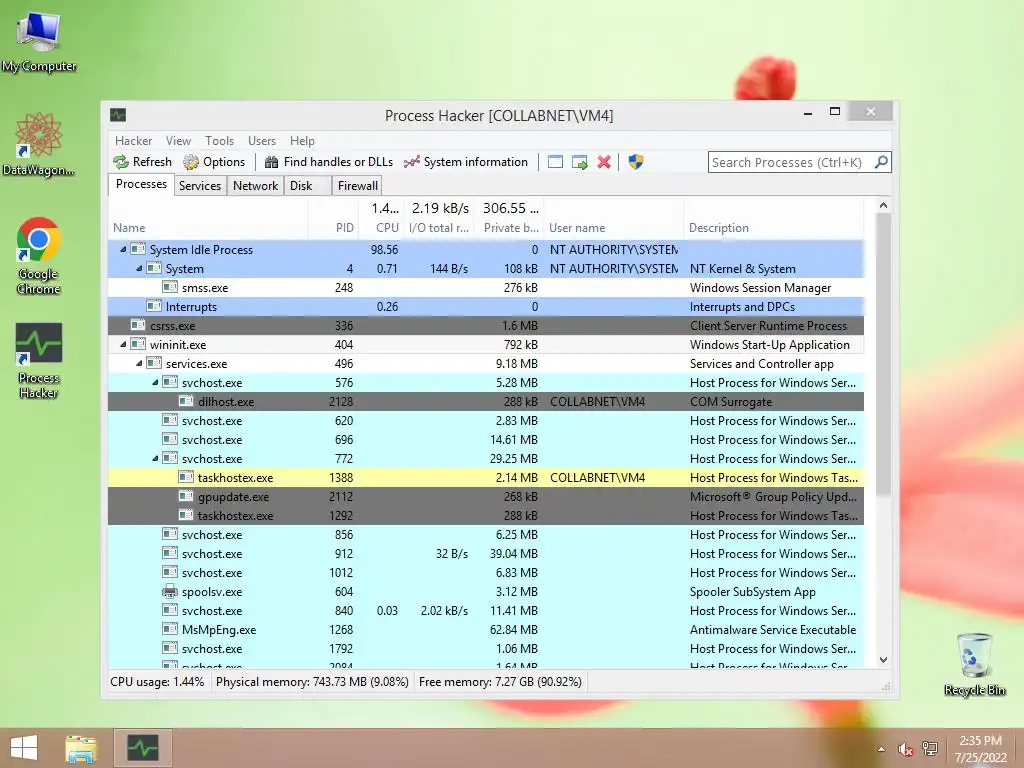Click Physical memory status bar entry

[312, 682]
